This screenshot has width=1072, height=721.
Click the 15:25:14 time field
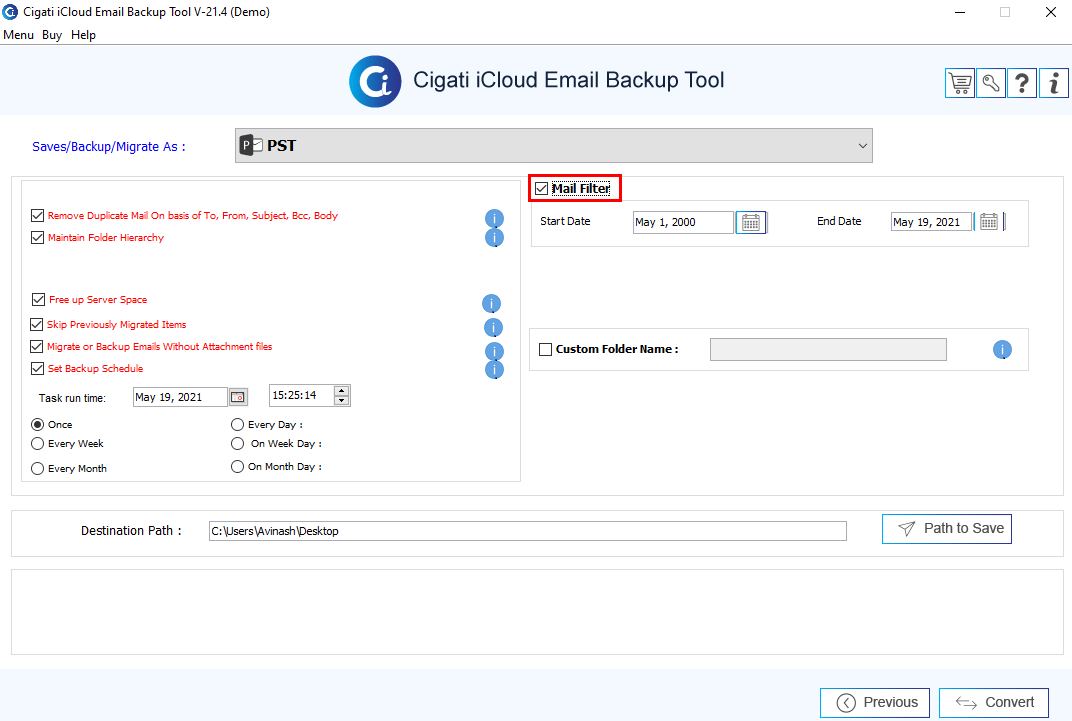[302, 396]
